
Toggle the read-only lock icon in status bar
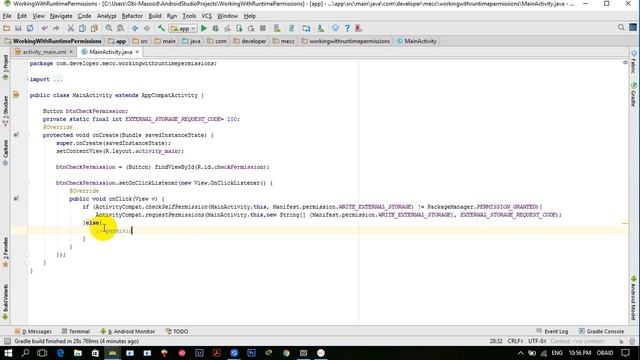pos(621,341)
